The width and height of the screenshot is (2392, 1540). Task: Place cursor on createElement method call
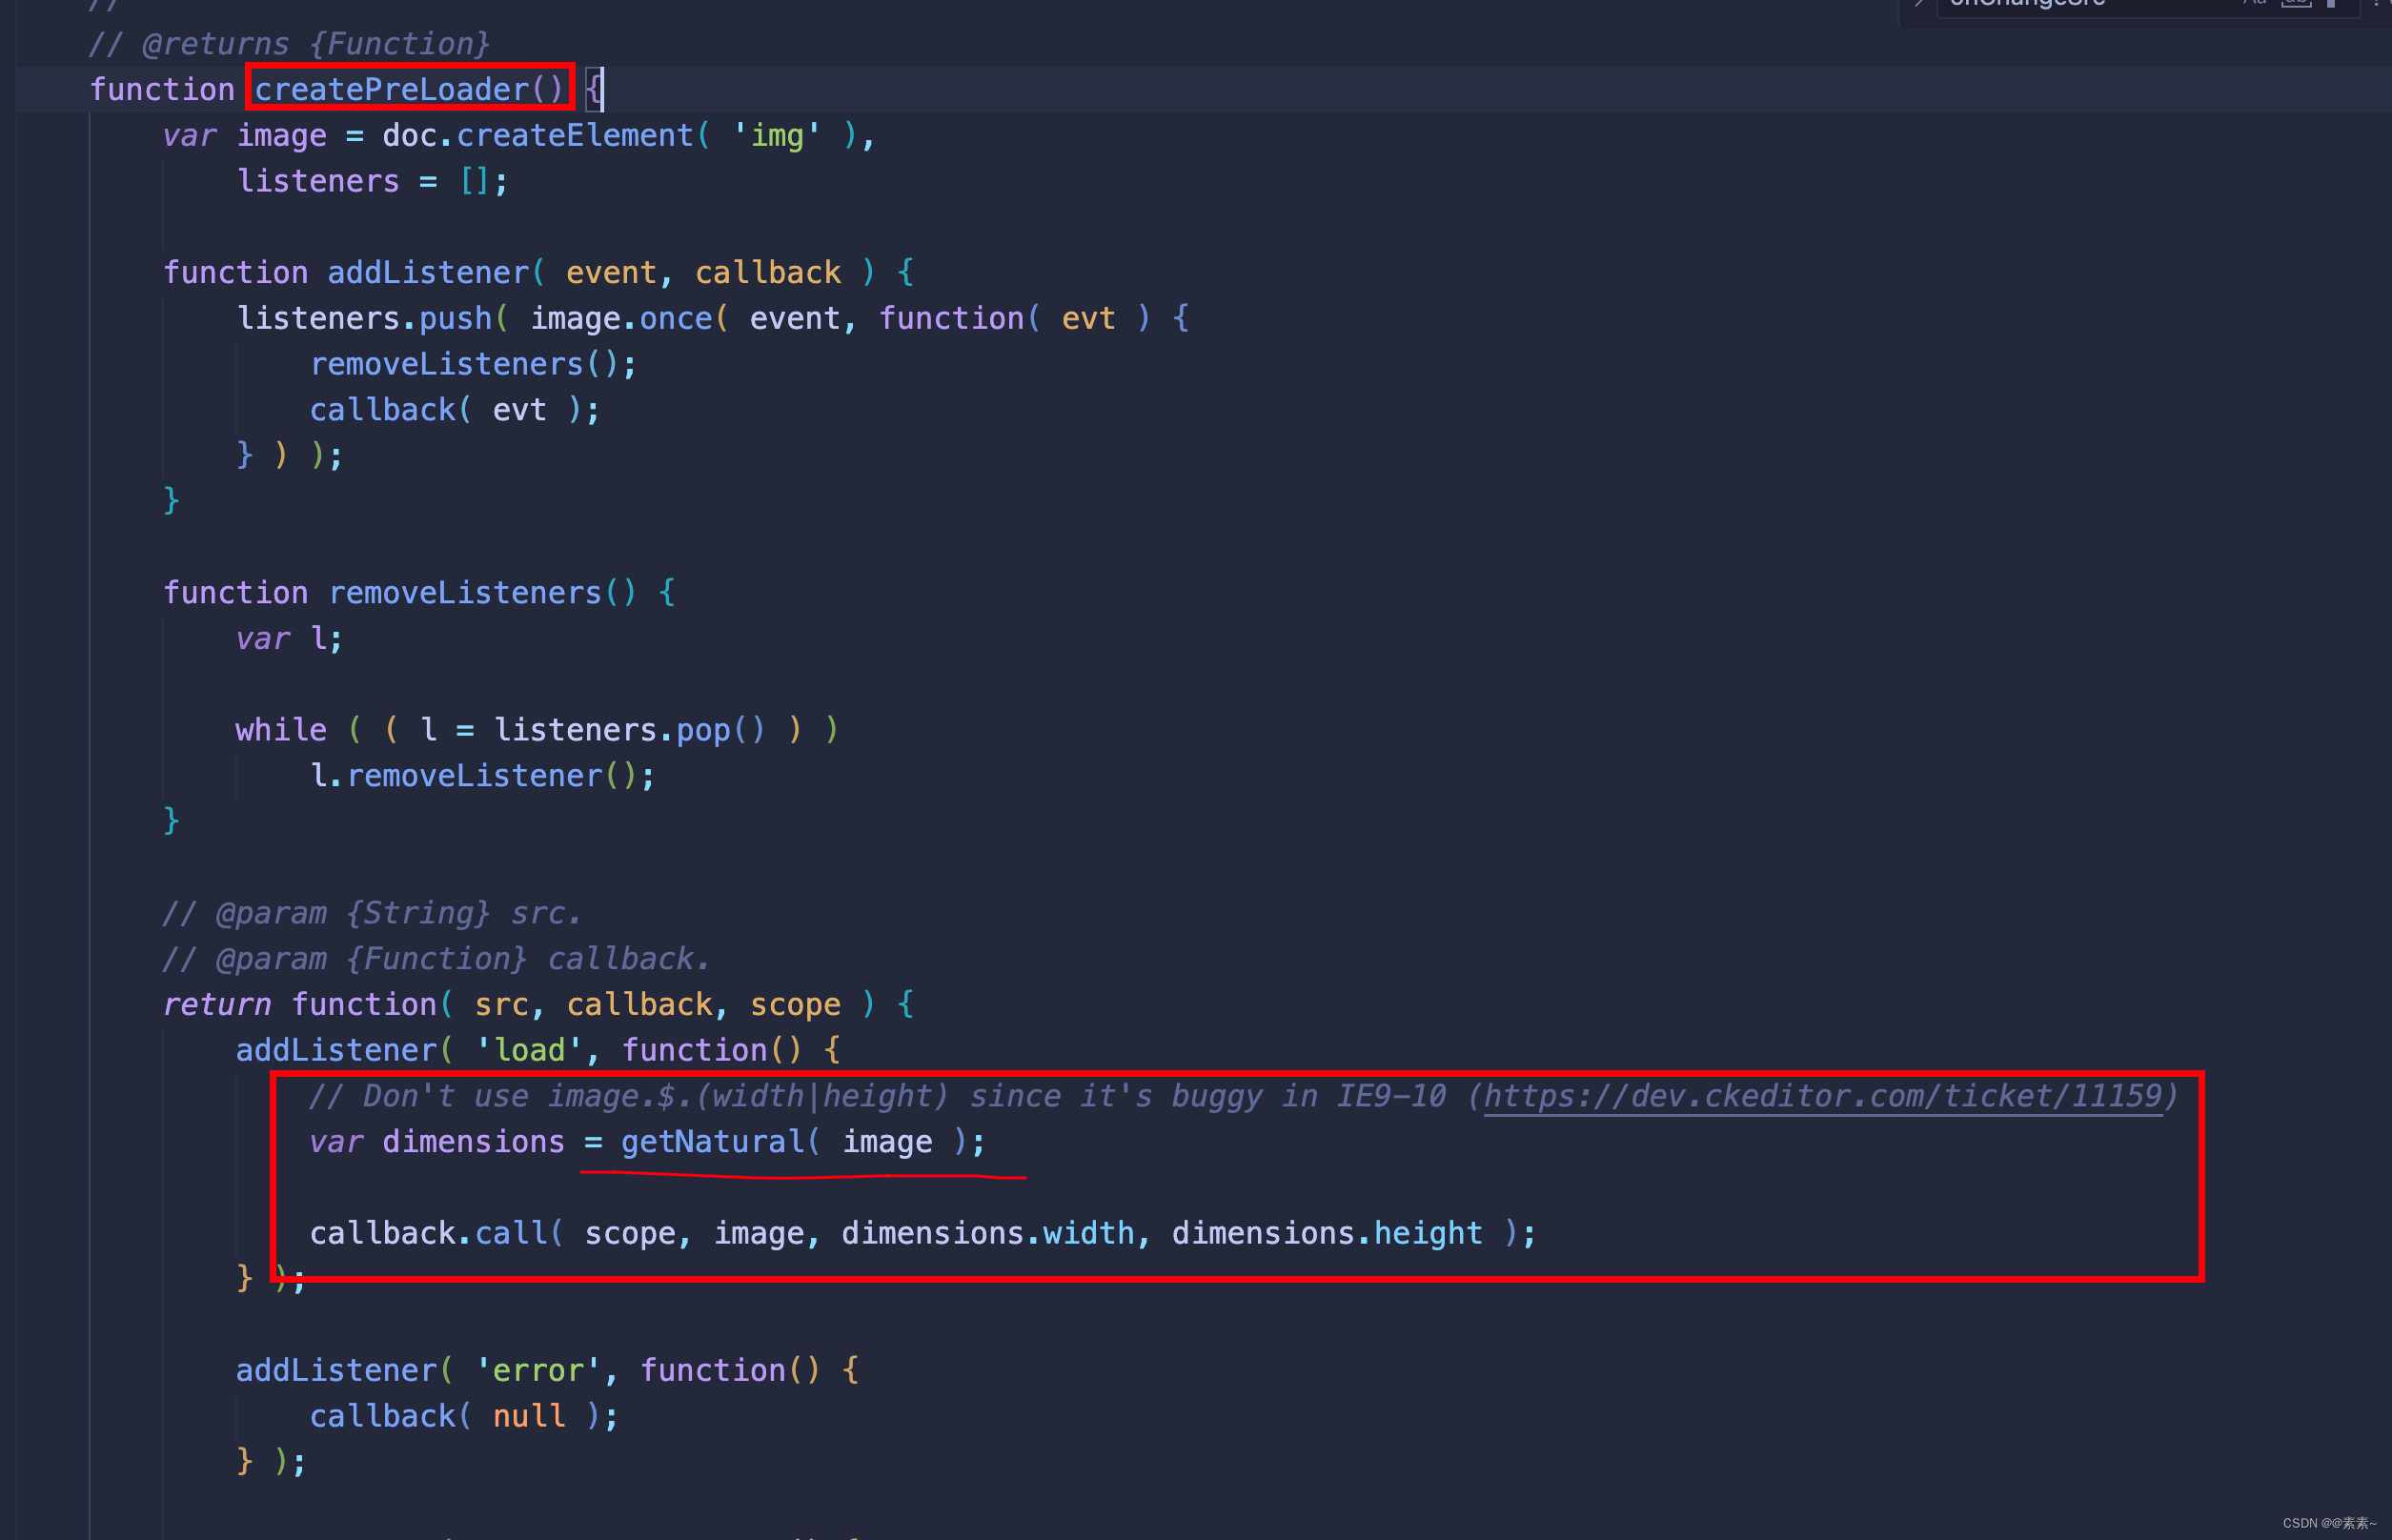(x=575, y=135)
